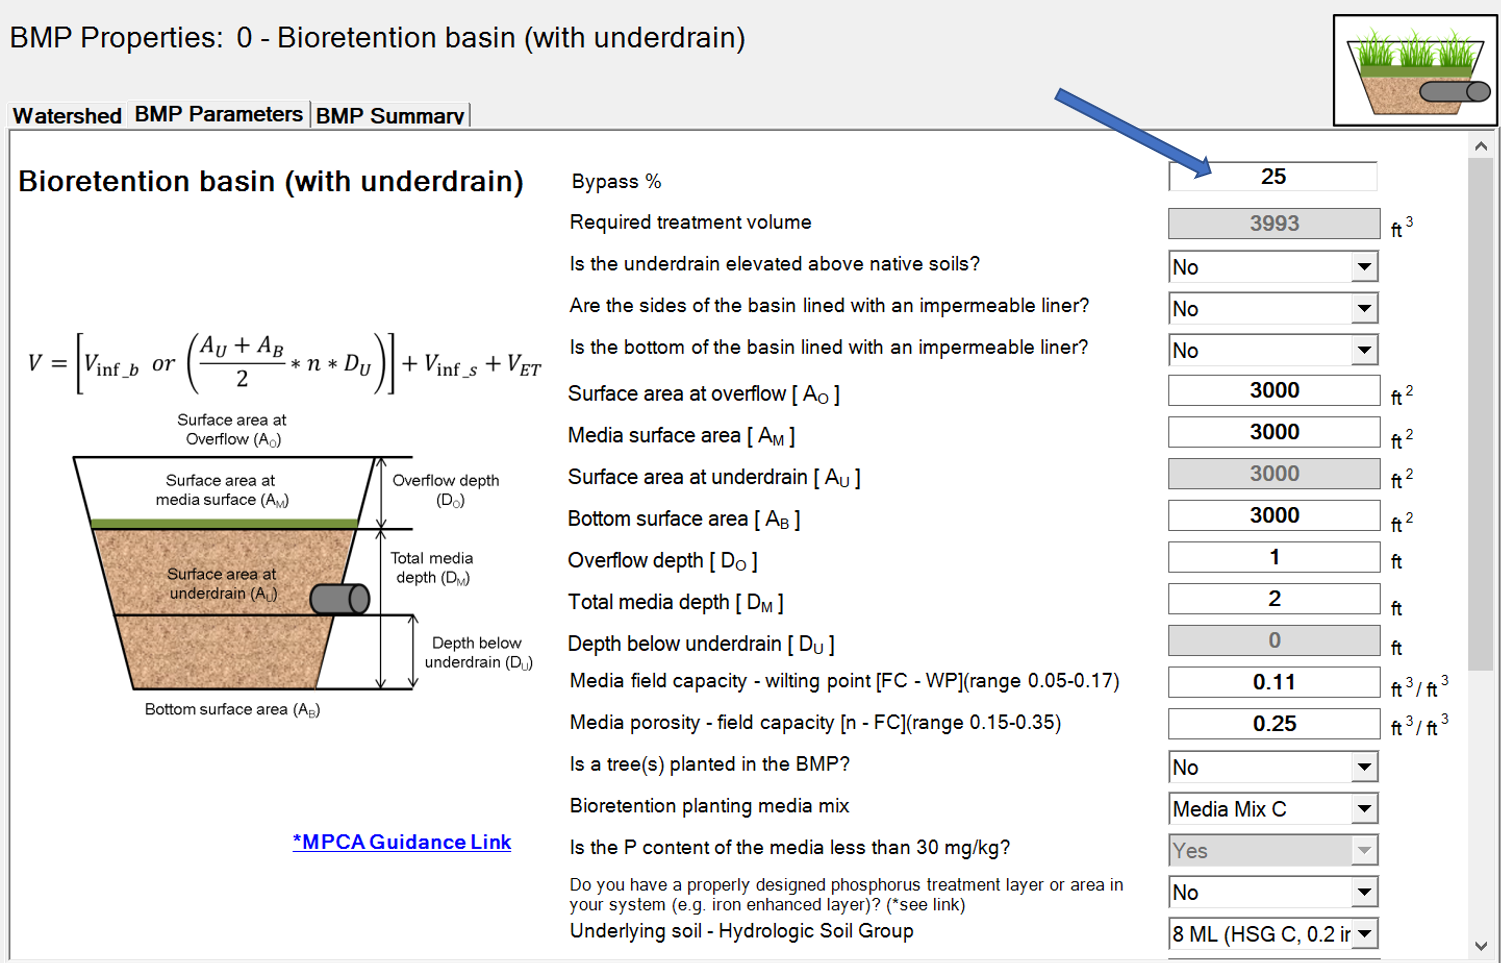Viewport: 1501px width, 963px height.
Task: Click the underdrain pipe in the diagram
Action: point(340,599)
